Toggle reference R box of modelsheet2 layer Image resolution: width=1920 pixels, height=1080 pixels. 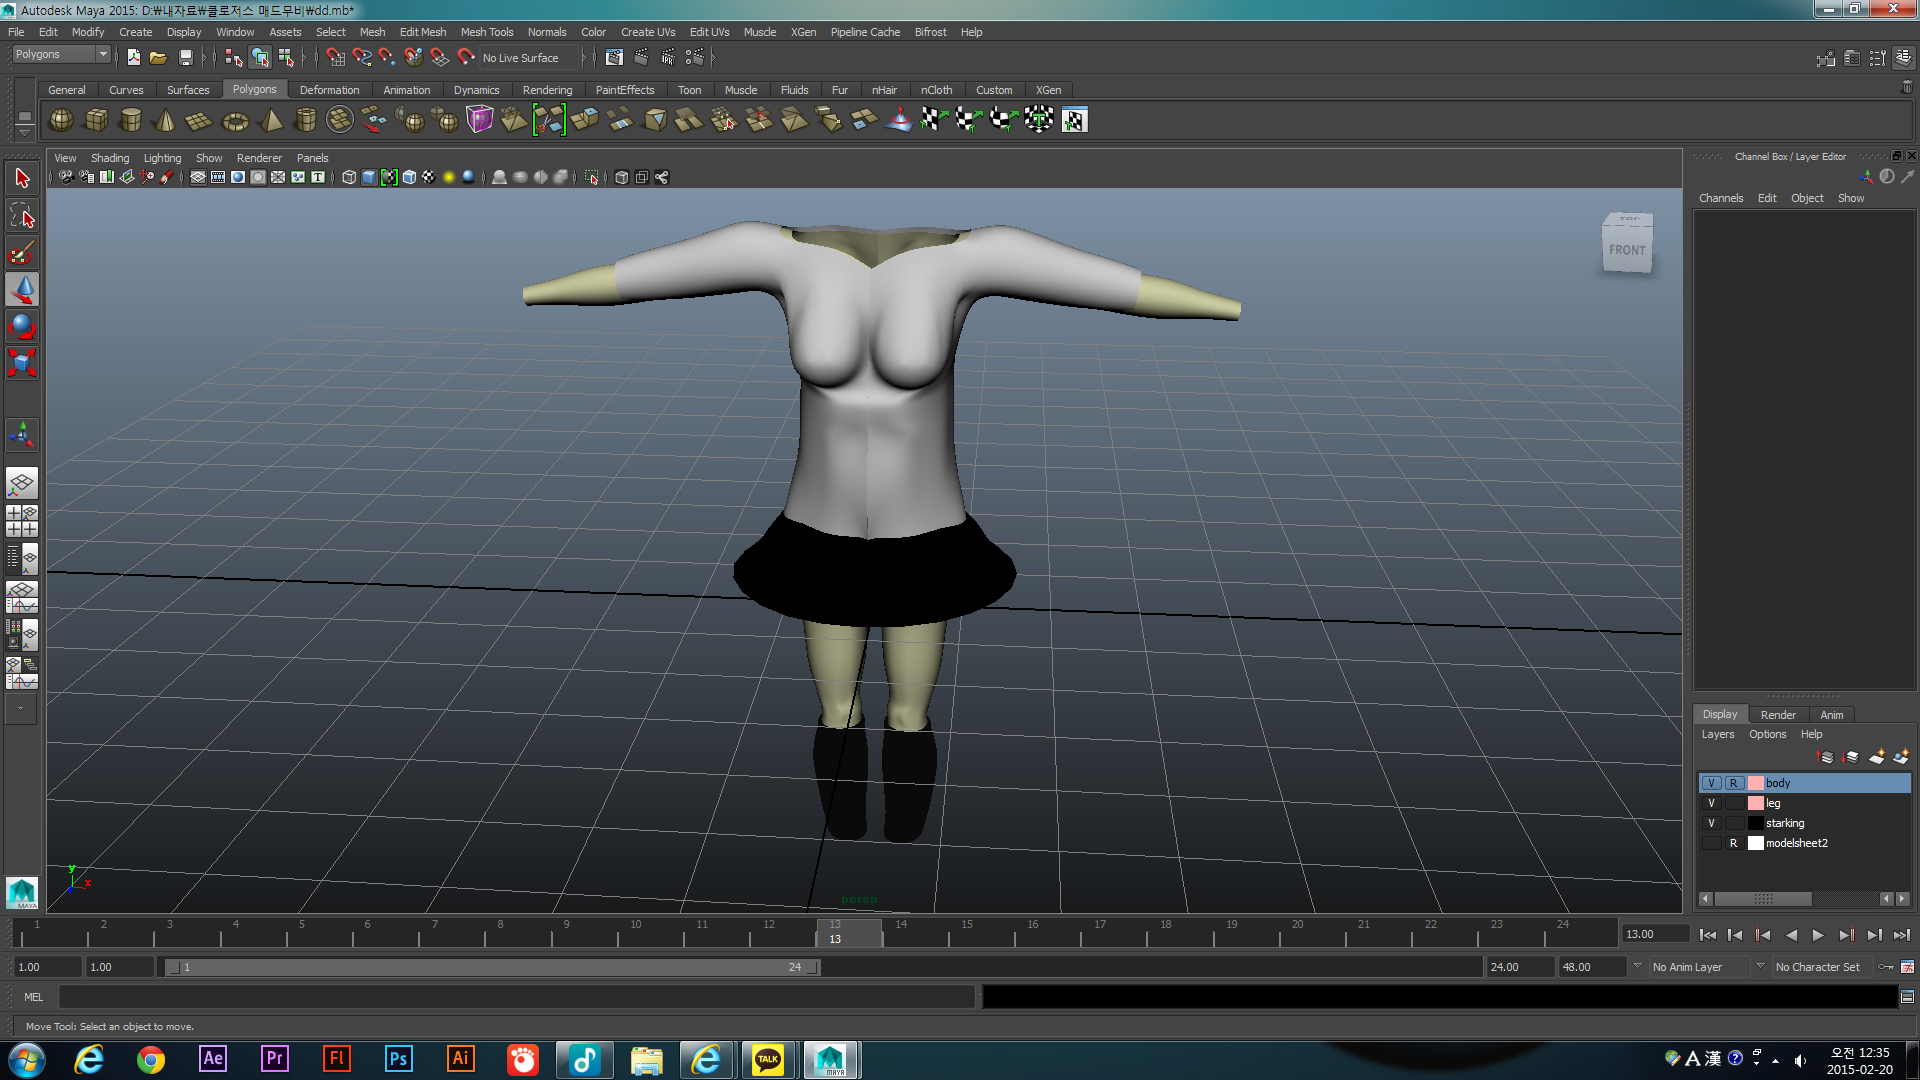(1734, 843)
